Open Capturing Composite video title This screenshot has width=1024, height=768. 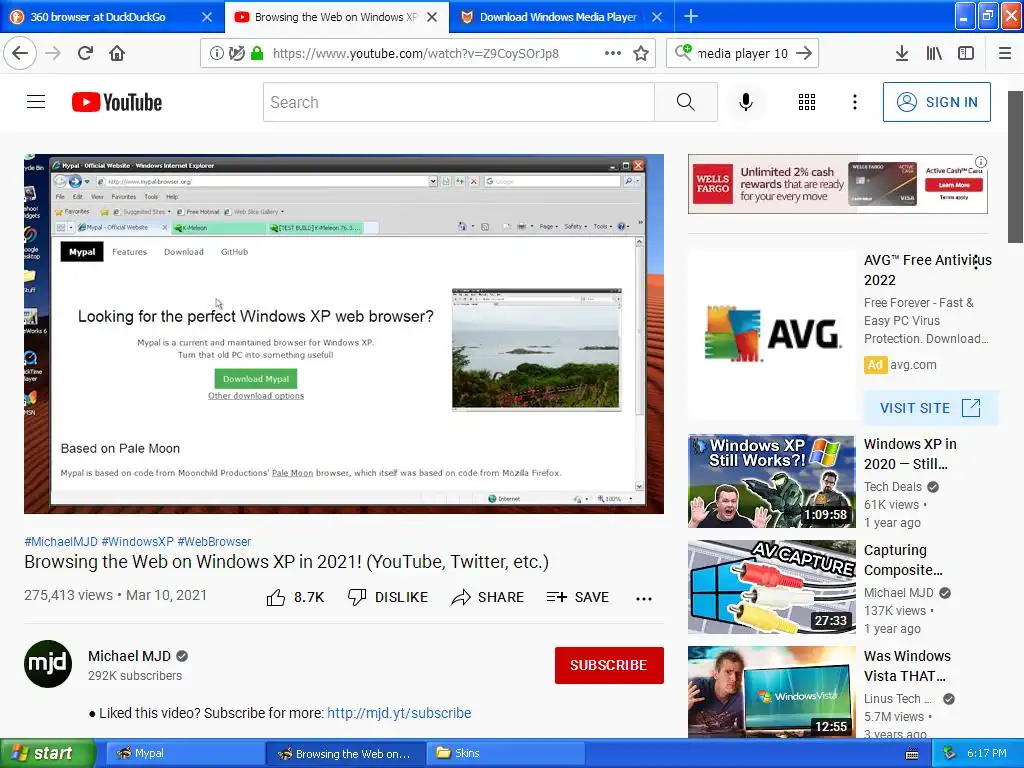[903, 560]
